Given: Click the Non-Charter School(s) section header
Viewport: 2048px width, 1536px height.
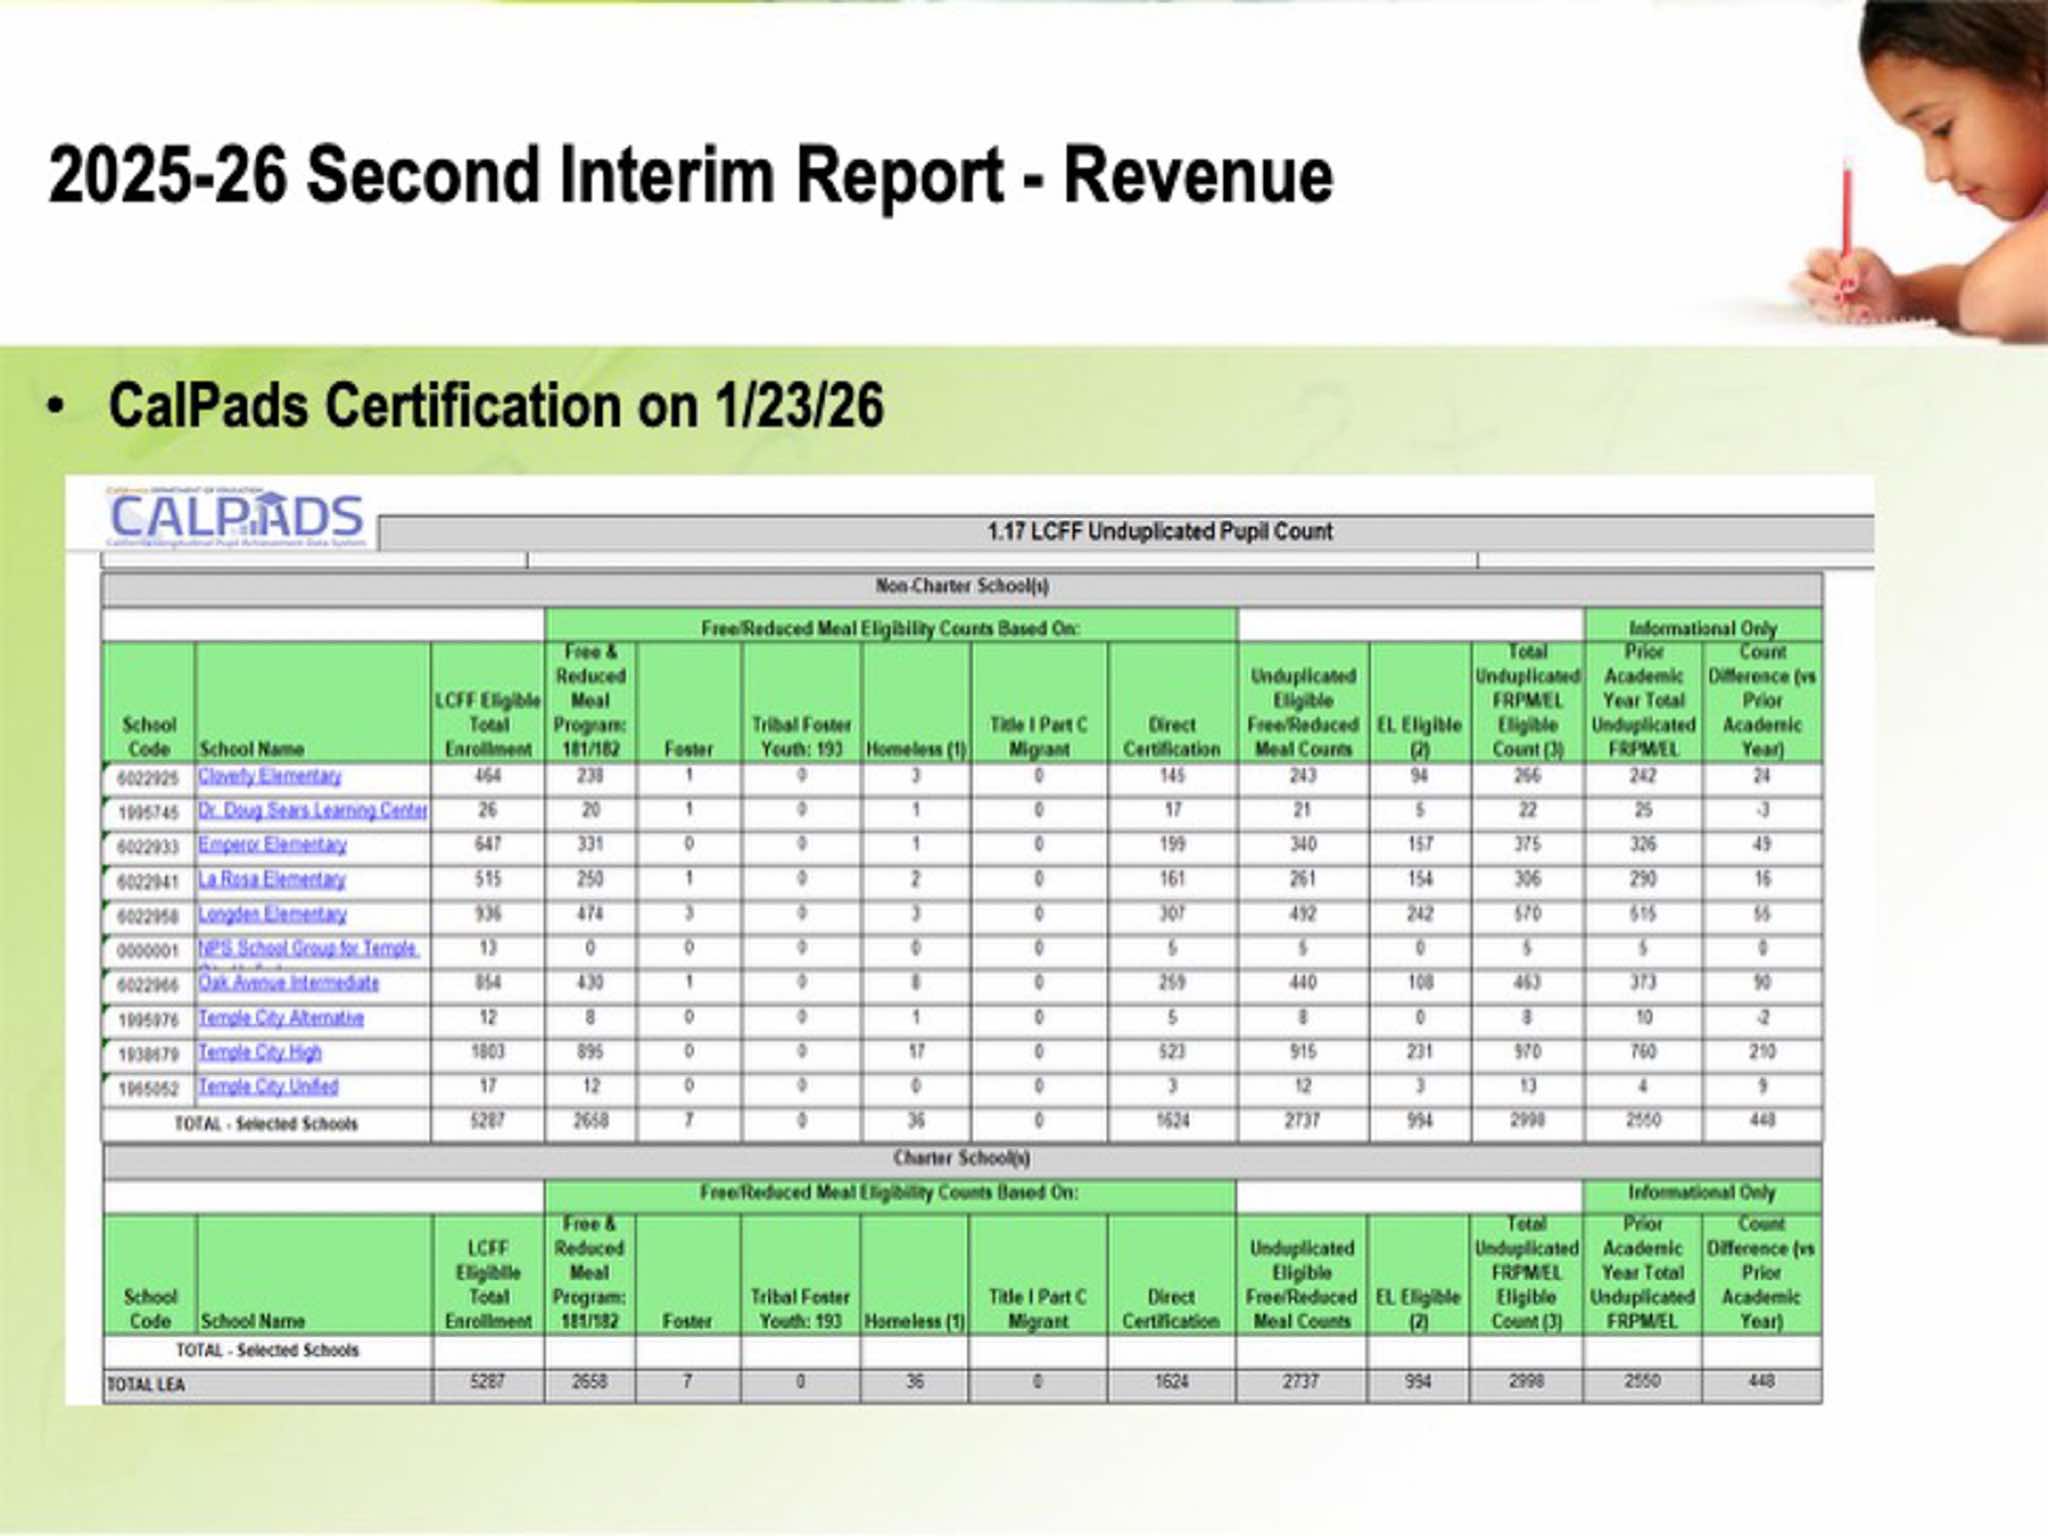Looking at the screenshot, I should pos(961,587).
